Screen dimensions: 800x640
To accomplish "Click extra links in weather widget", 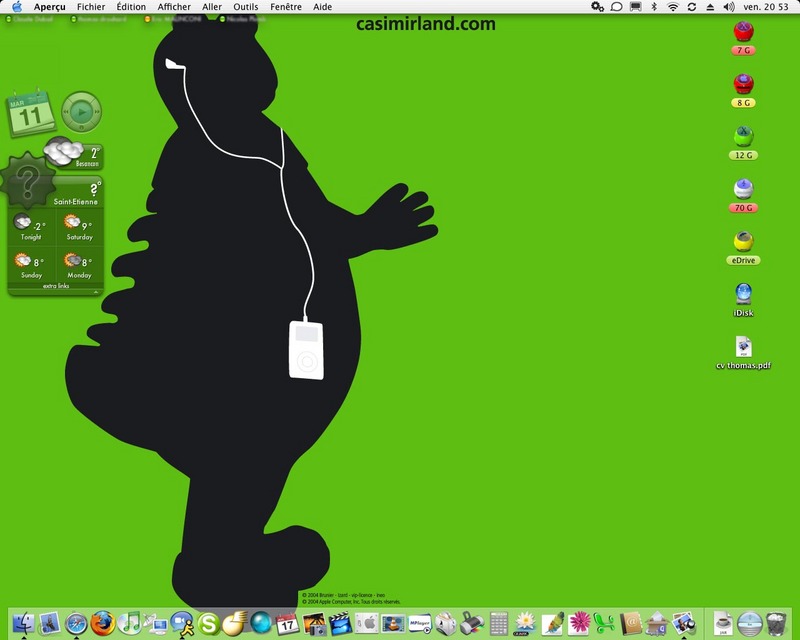I will pos(56,286).
